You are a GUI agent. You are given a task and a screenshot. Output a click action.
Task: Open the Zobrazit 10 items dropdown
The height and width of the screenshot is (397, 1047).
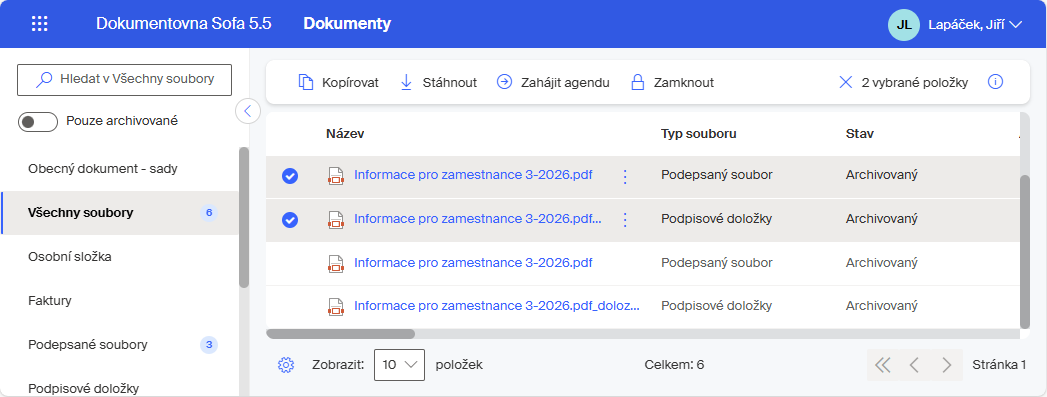399,364
